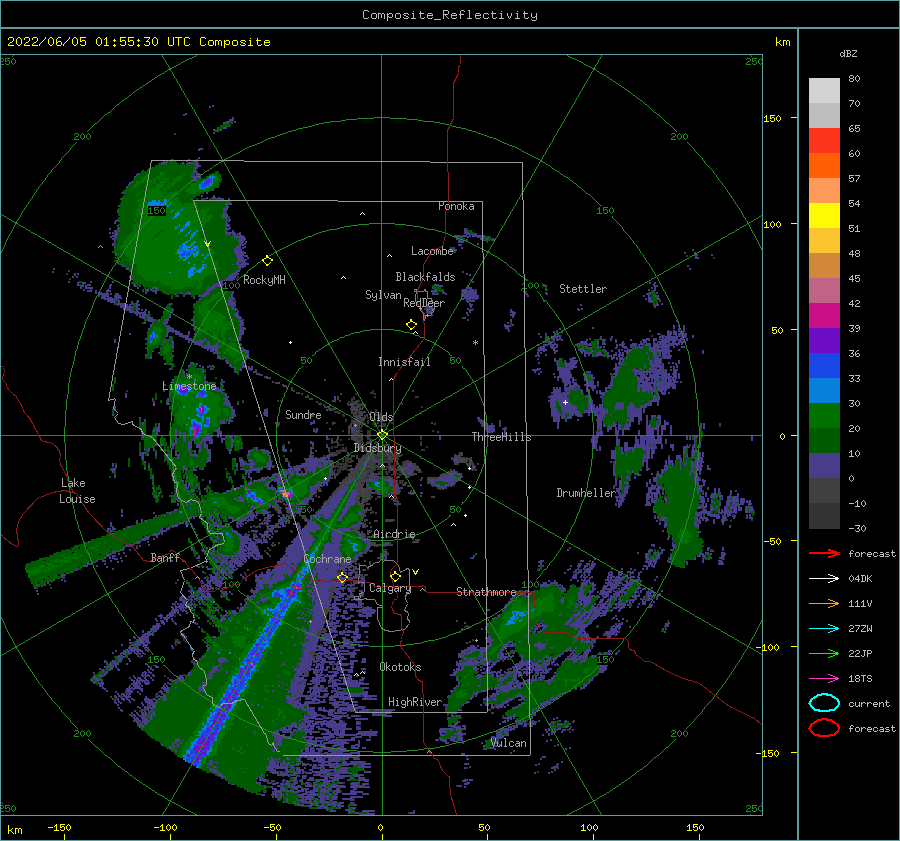900x841 pixels.
Task: Click the Blackfalds city label
Action: pos(425,277)
